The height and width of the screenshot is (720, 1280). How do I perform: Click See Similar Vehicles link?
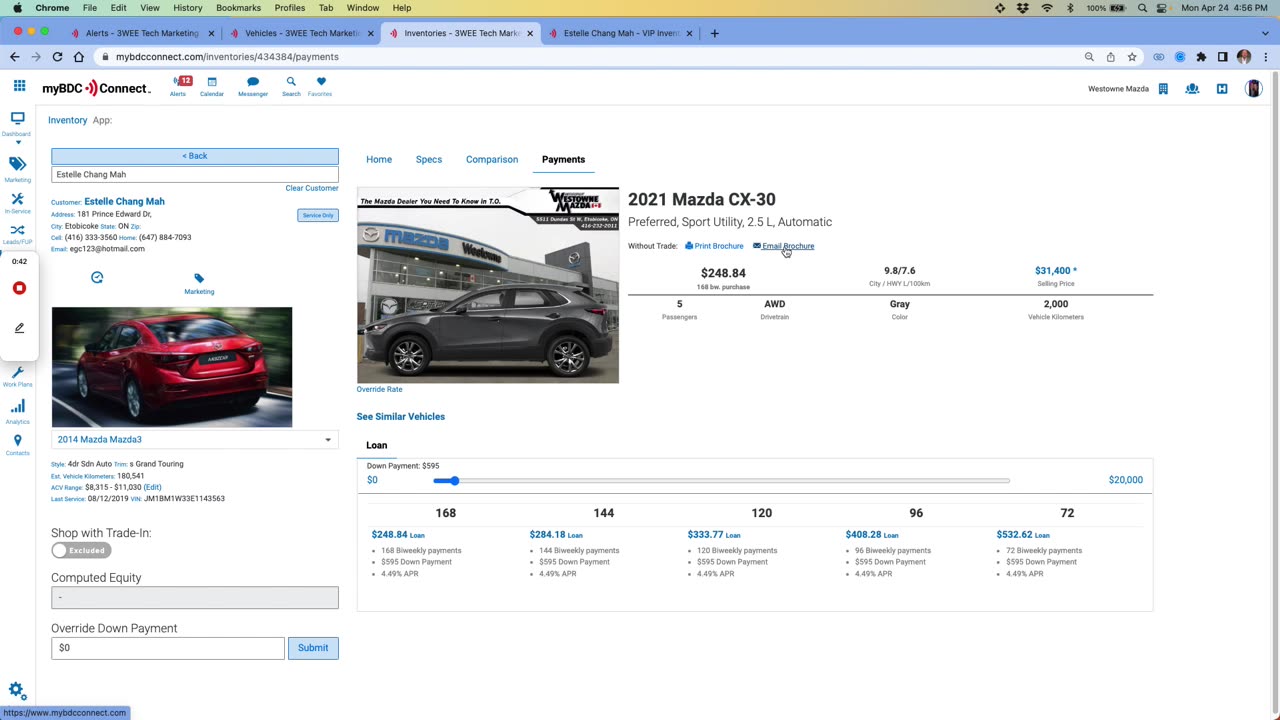coord(401,416)
